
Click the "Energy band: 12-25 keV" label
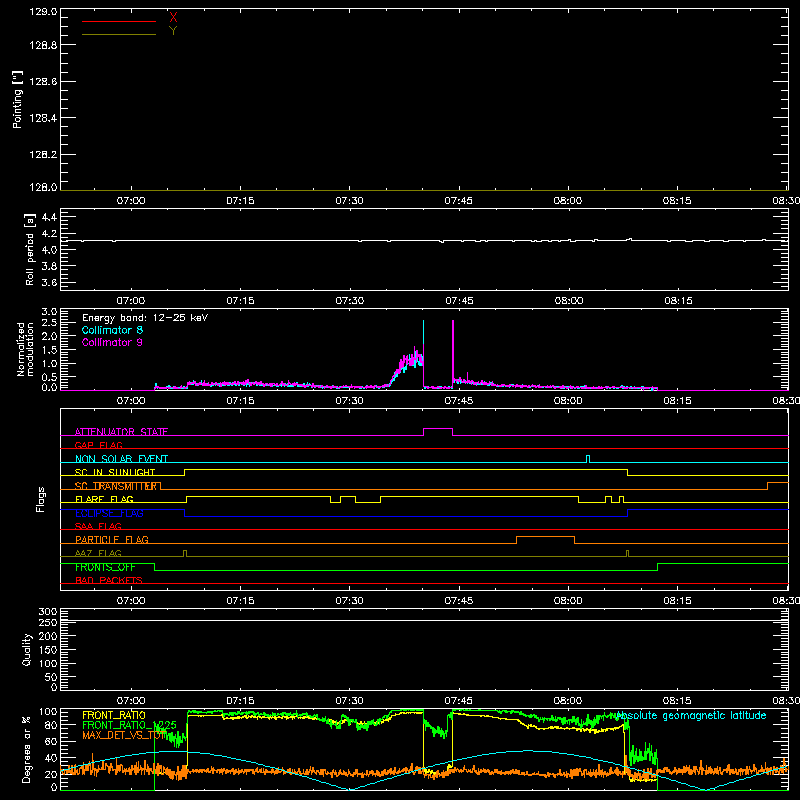[x=145, y=318]
